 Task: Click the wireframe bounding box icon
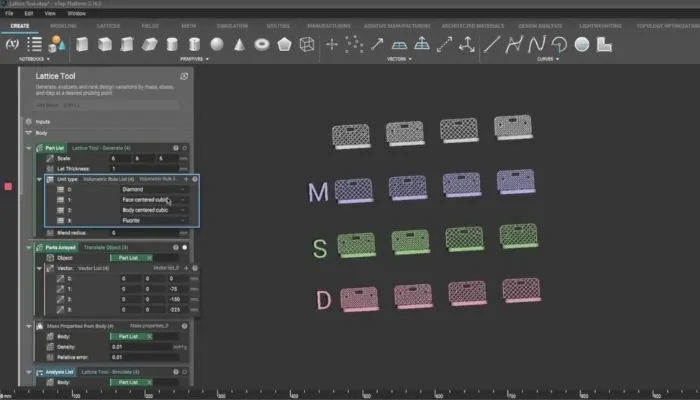coord(307,44)
